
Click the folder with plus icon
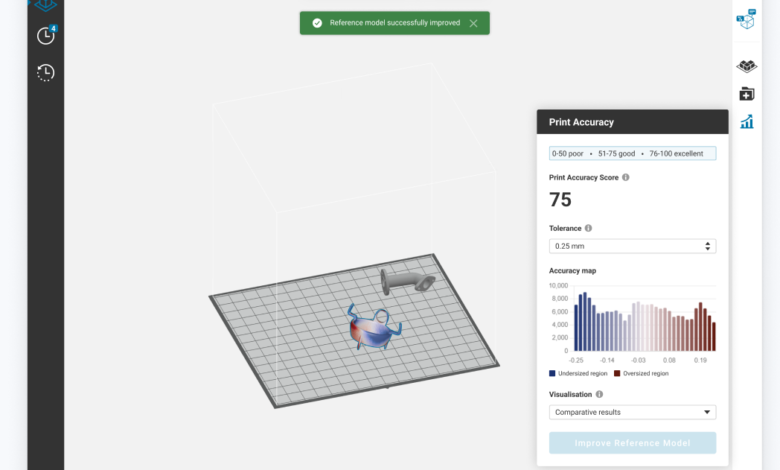[x=746, y=94]
